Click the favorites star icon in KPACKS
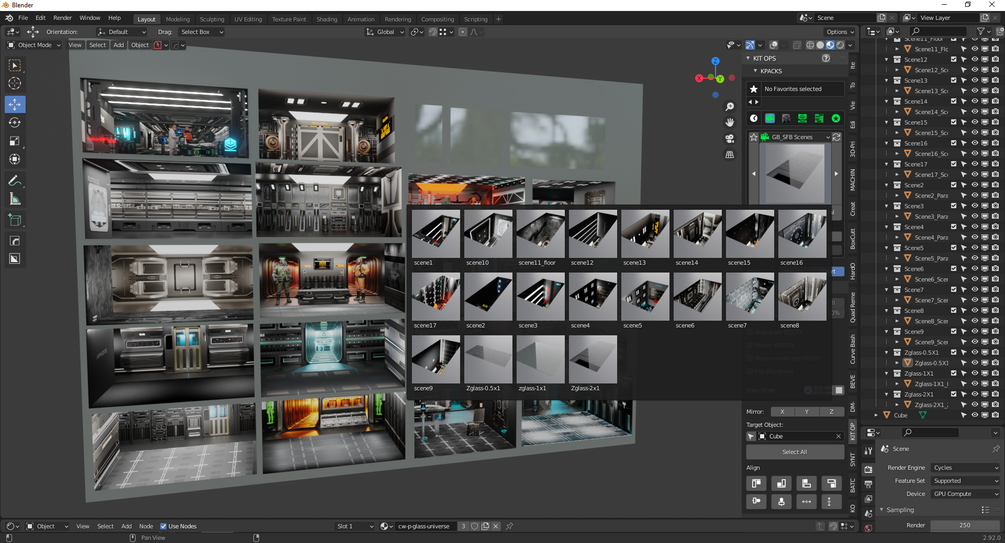 pyautogui.click(x=754, y=89)
